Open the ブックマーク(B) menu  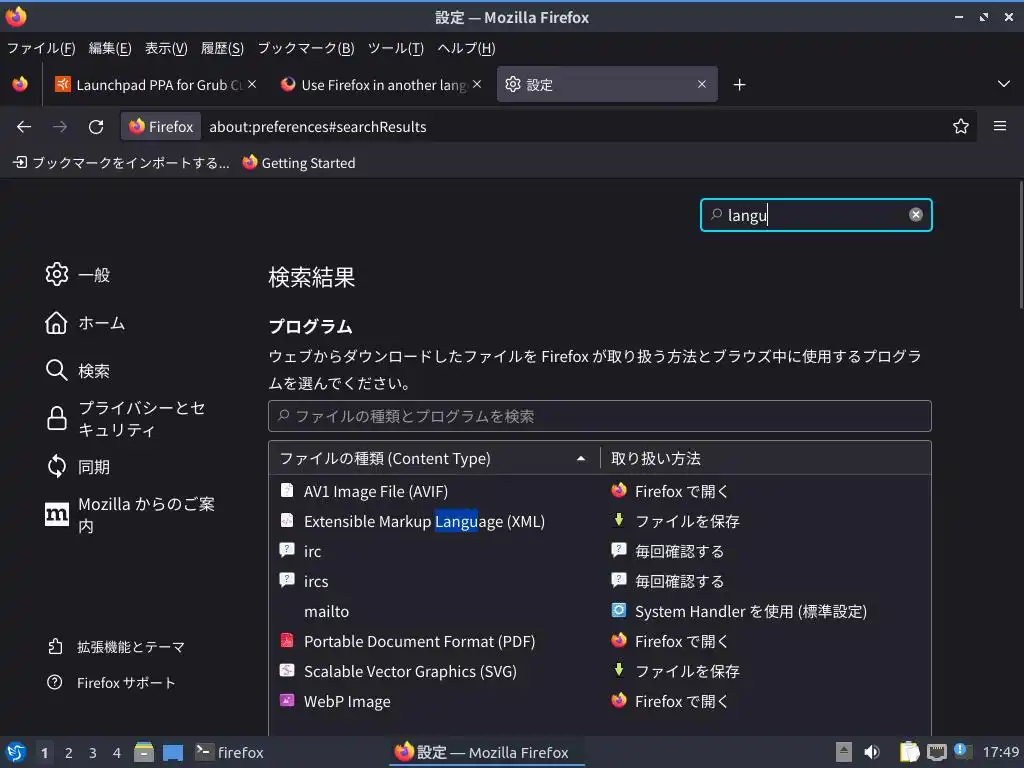click(306, 48)
